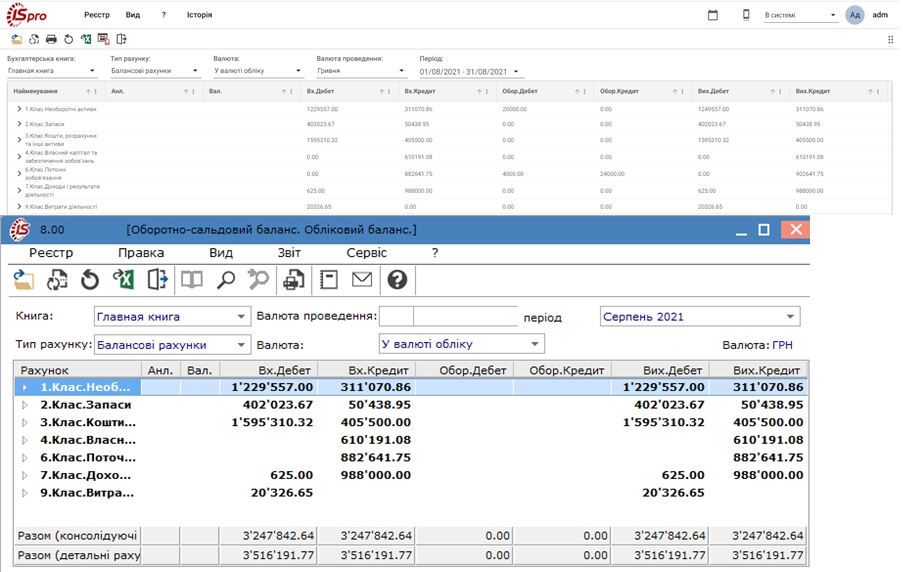Expand 1.Клас.Необоротні активи row in web table

[x=19, y=109]
